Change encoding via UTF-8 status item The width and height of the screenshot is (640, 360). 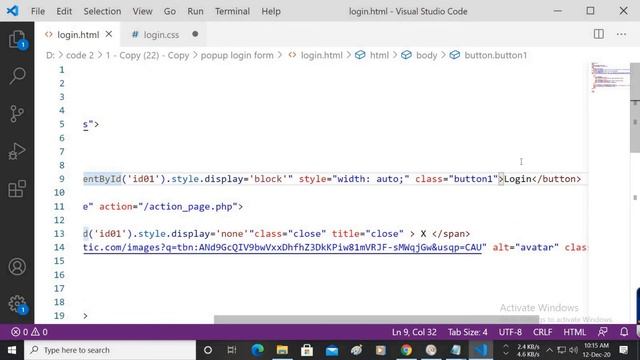tap(510, 332)
